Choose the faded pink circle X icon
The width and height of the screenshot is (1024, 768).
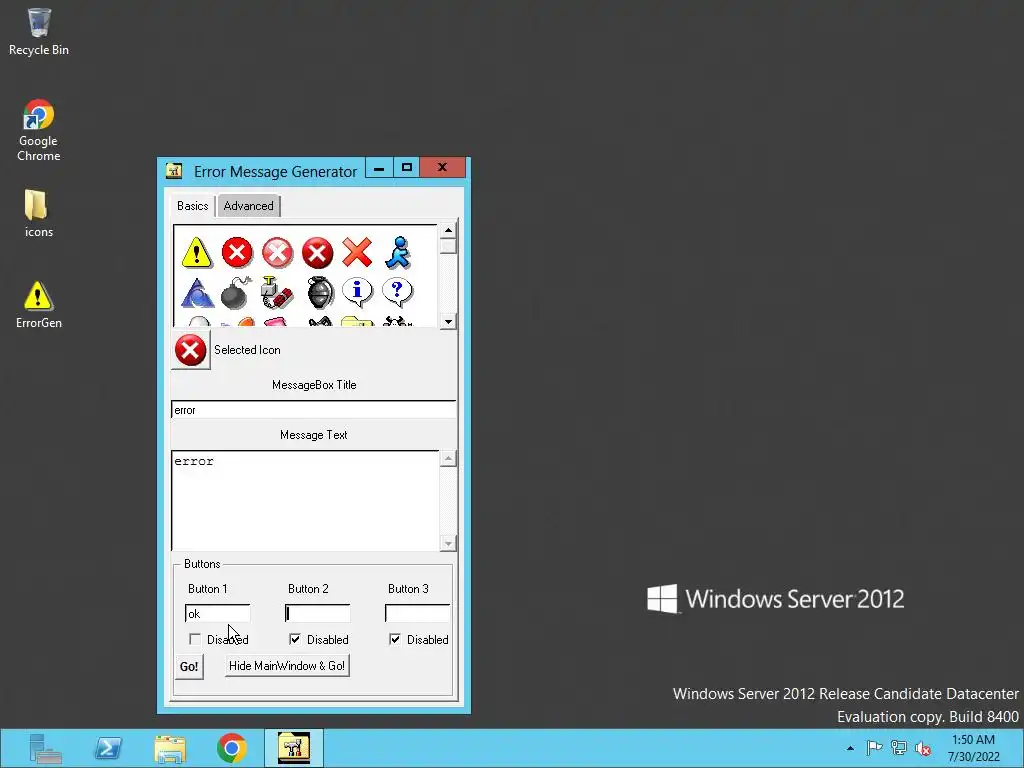tap(278, 253)
